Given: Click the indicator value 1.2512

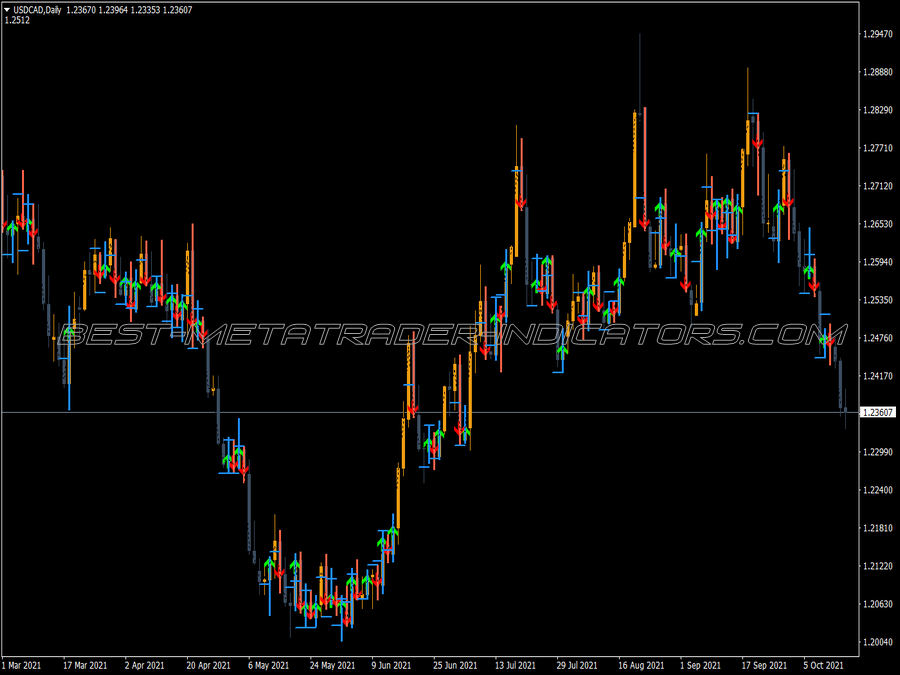Looking at the screenshot, I should pyautogui.click(x=17, y=21).
